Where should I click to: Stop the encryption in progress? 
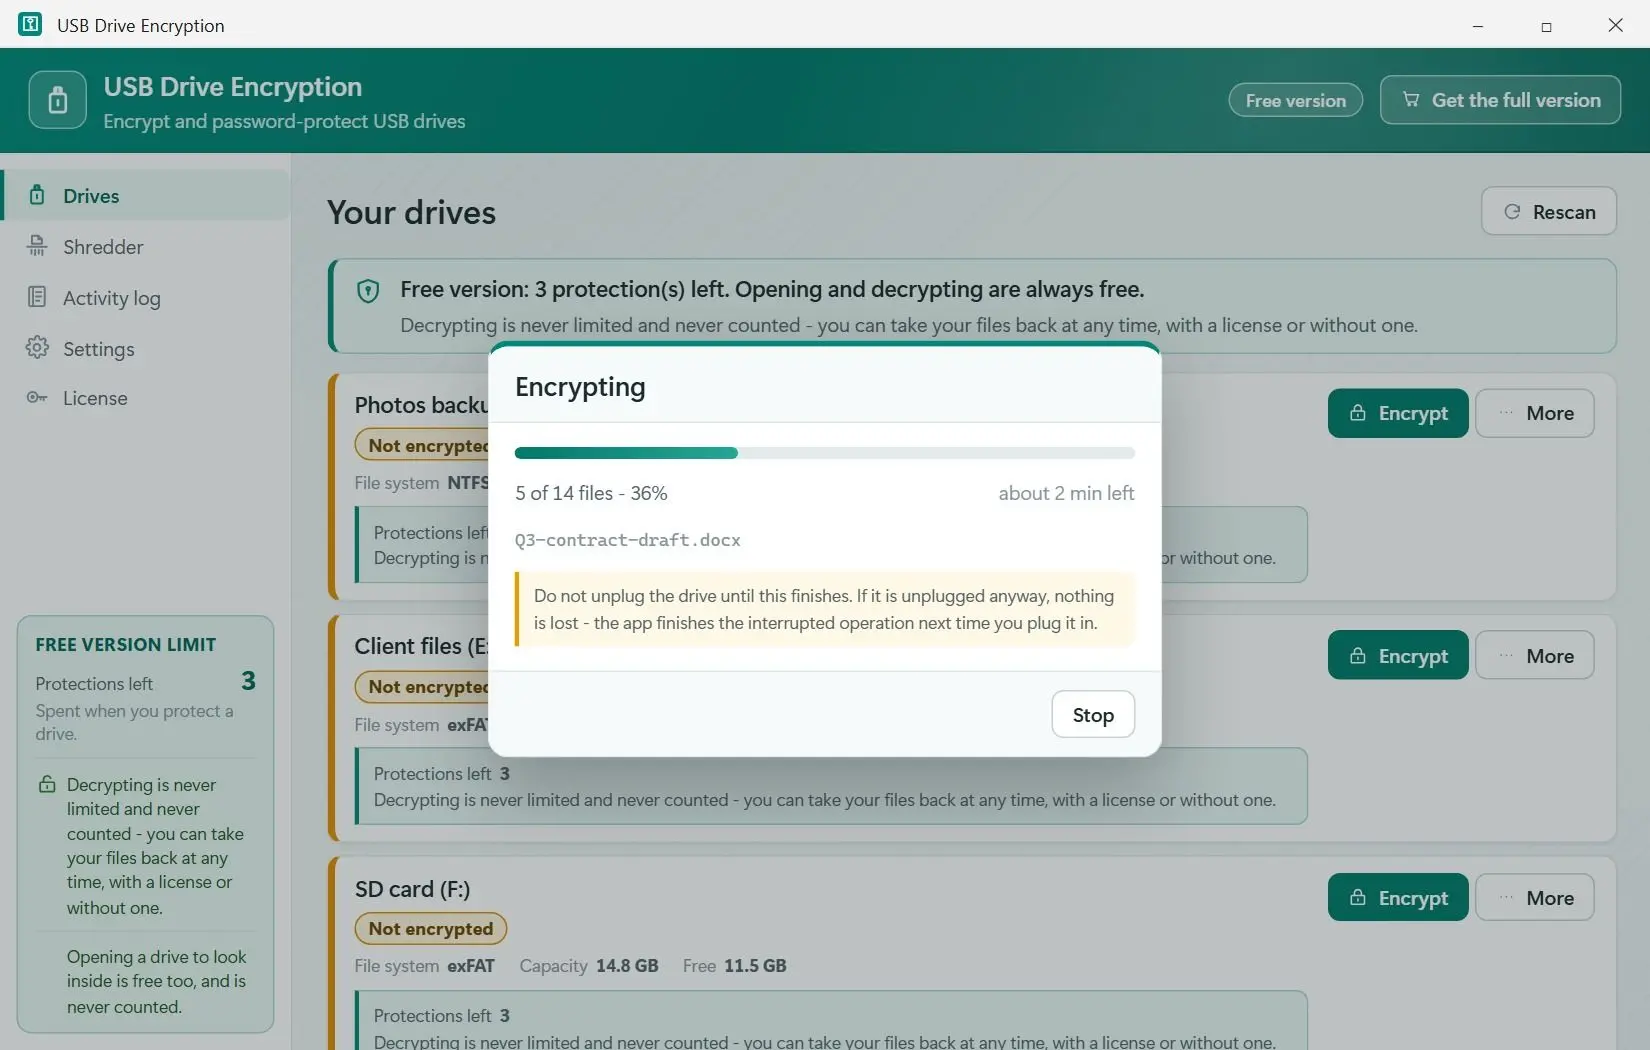tap(1093, 715)
